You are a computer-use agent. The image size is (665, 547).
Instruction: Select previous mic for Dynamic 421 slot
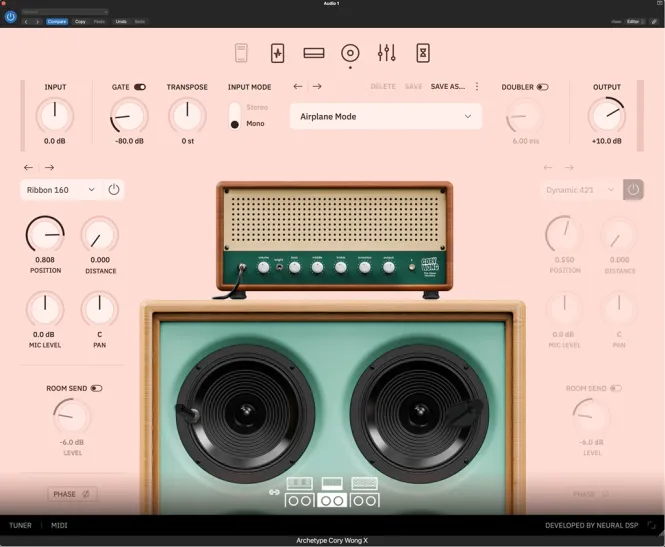point(548,167)
